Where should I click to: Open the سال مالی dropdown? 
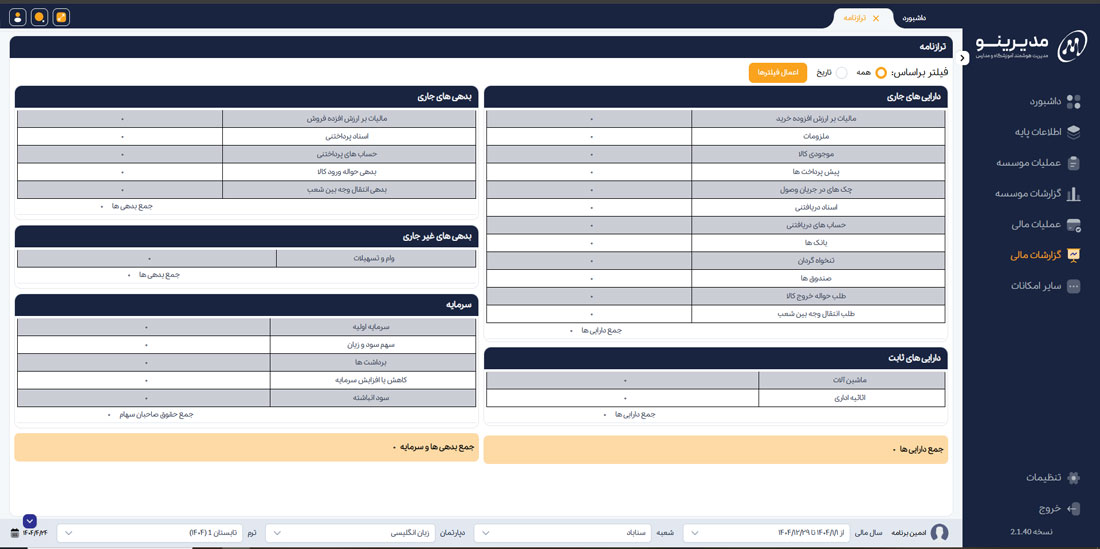tap(766, 533)
